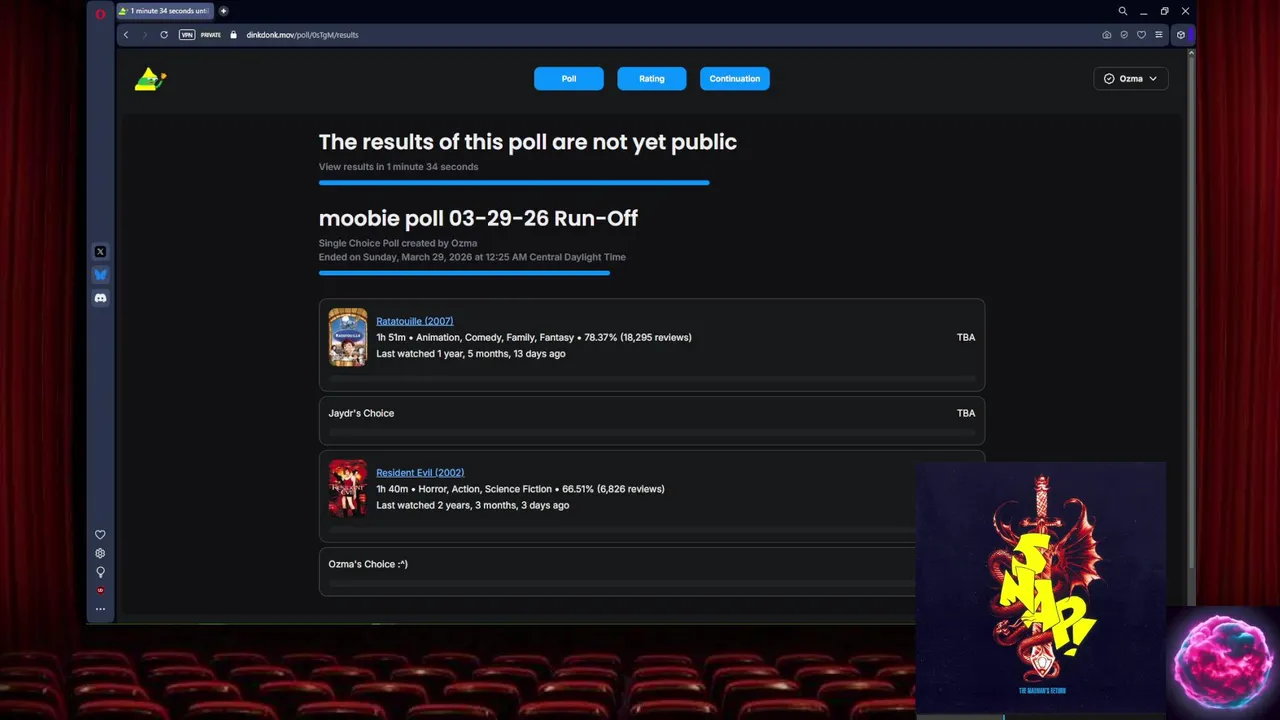Click the Ratatouille poster thumbnail
Viewport: 1280px width, 720px height.
(348, 337)
